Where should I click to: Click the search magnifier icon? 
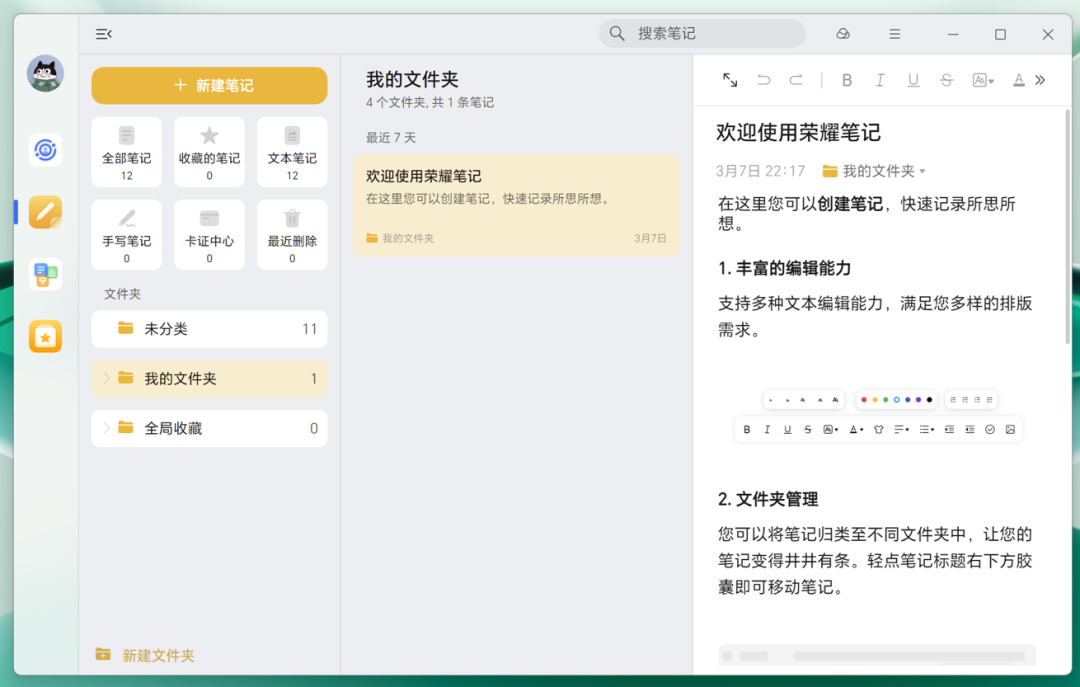617,33
